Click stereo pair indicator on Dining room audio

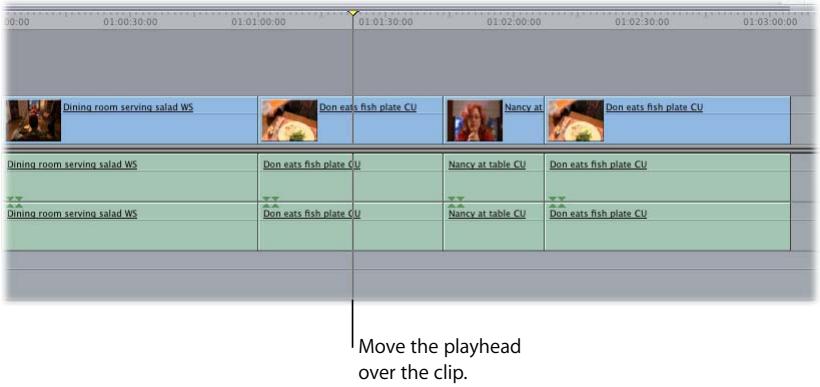pyautogui.click(x=15, y=202)
